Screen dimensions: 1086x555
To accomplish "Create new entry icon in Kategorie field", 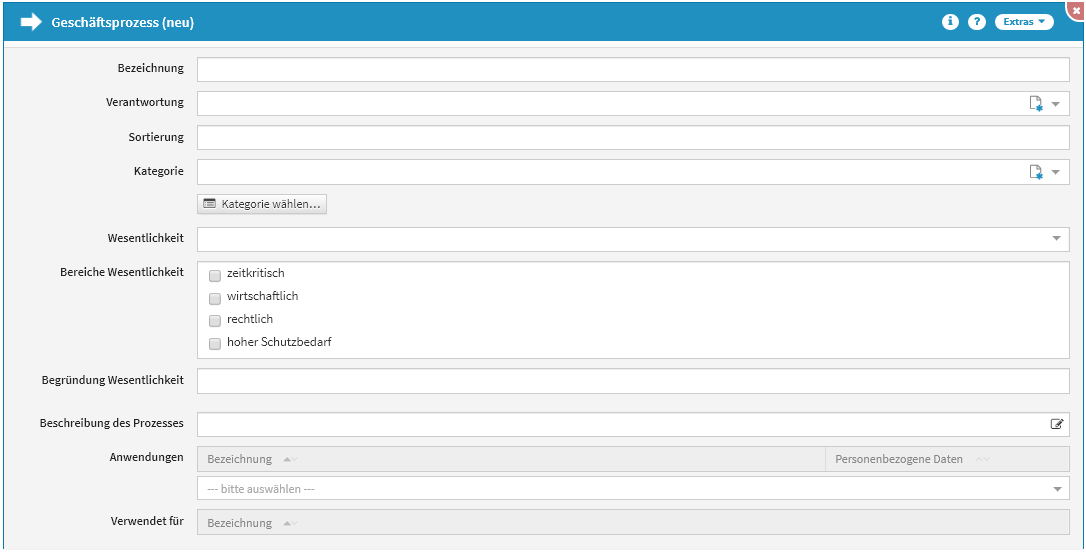I will tap(1035, 172).
